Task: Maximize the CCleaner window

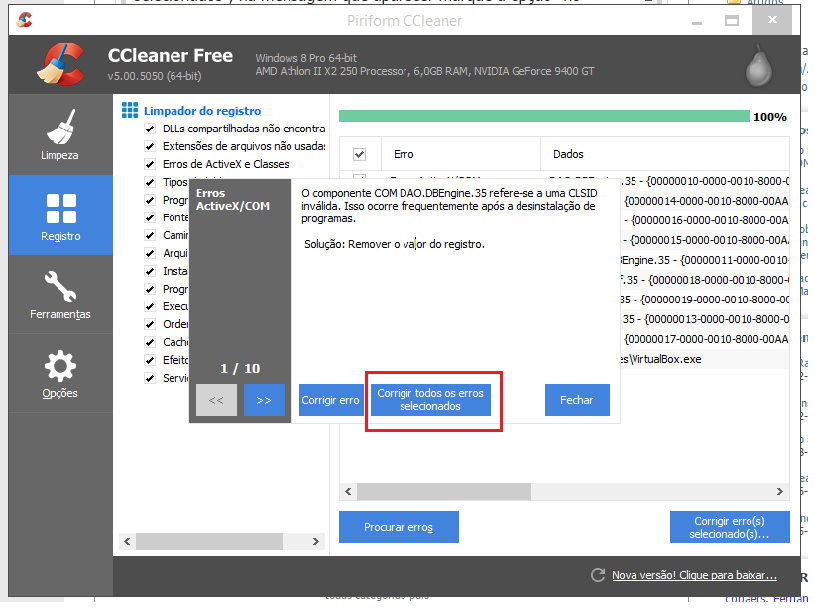Action: pyautogui.click(x=732, y=21)
